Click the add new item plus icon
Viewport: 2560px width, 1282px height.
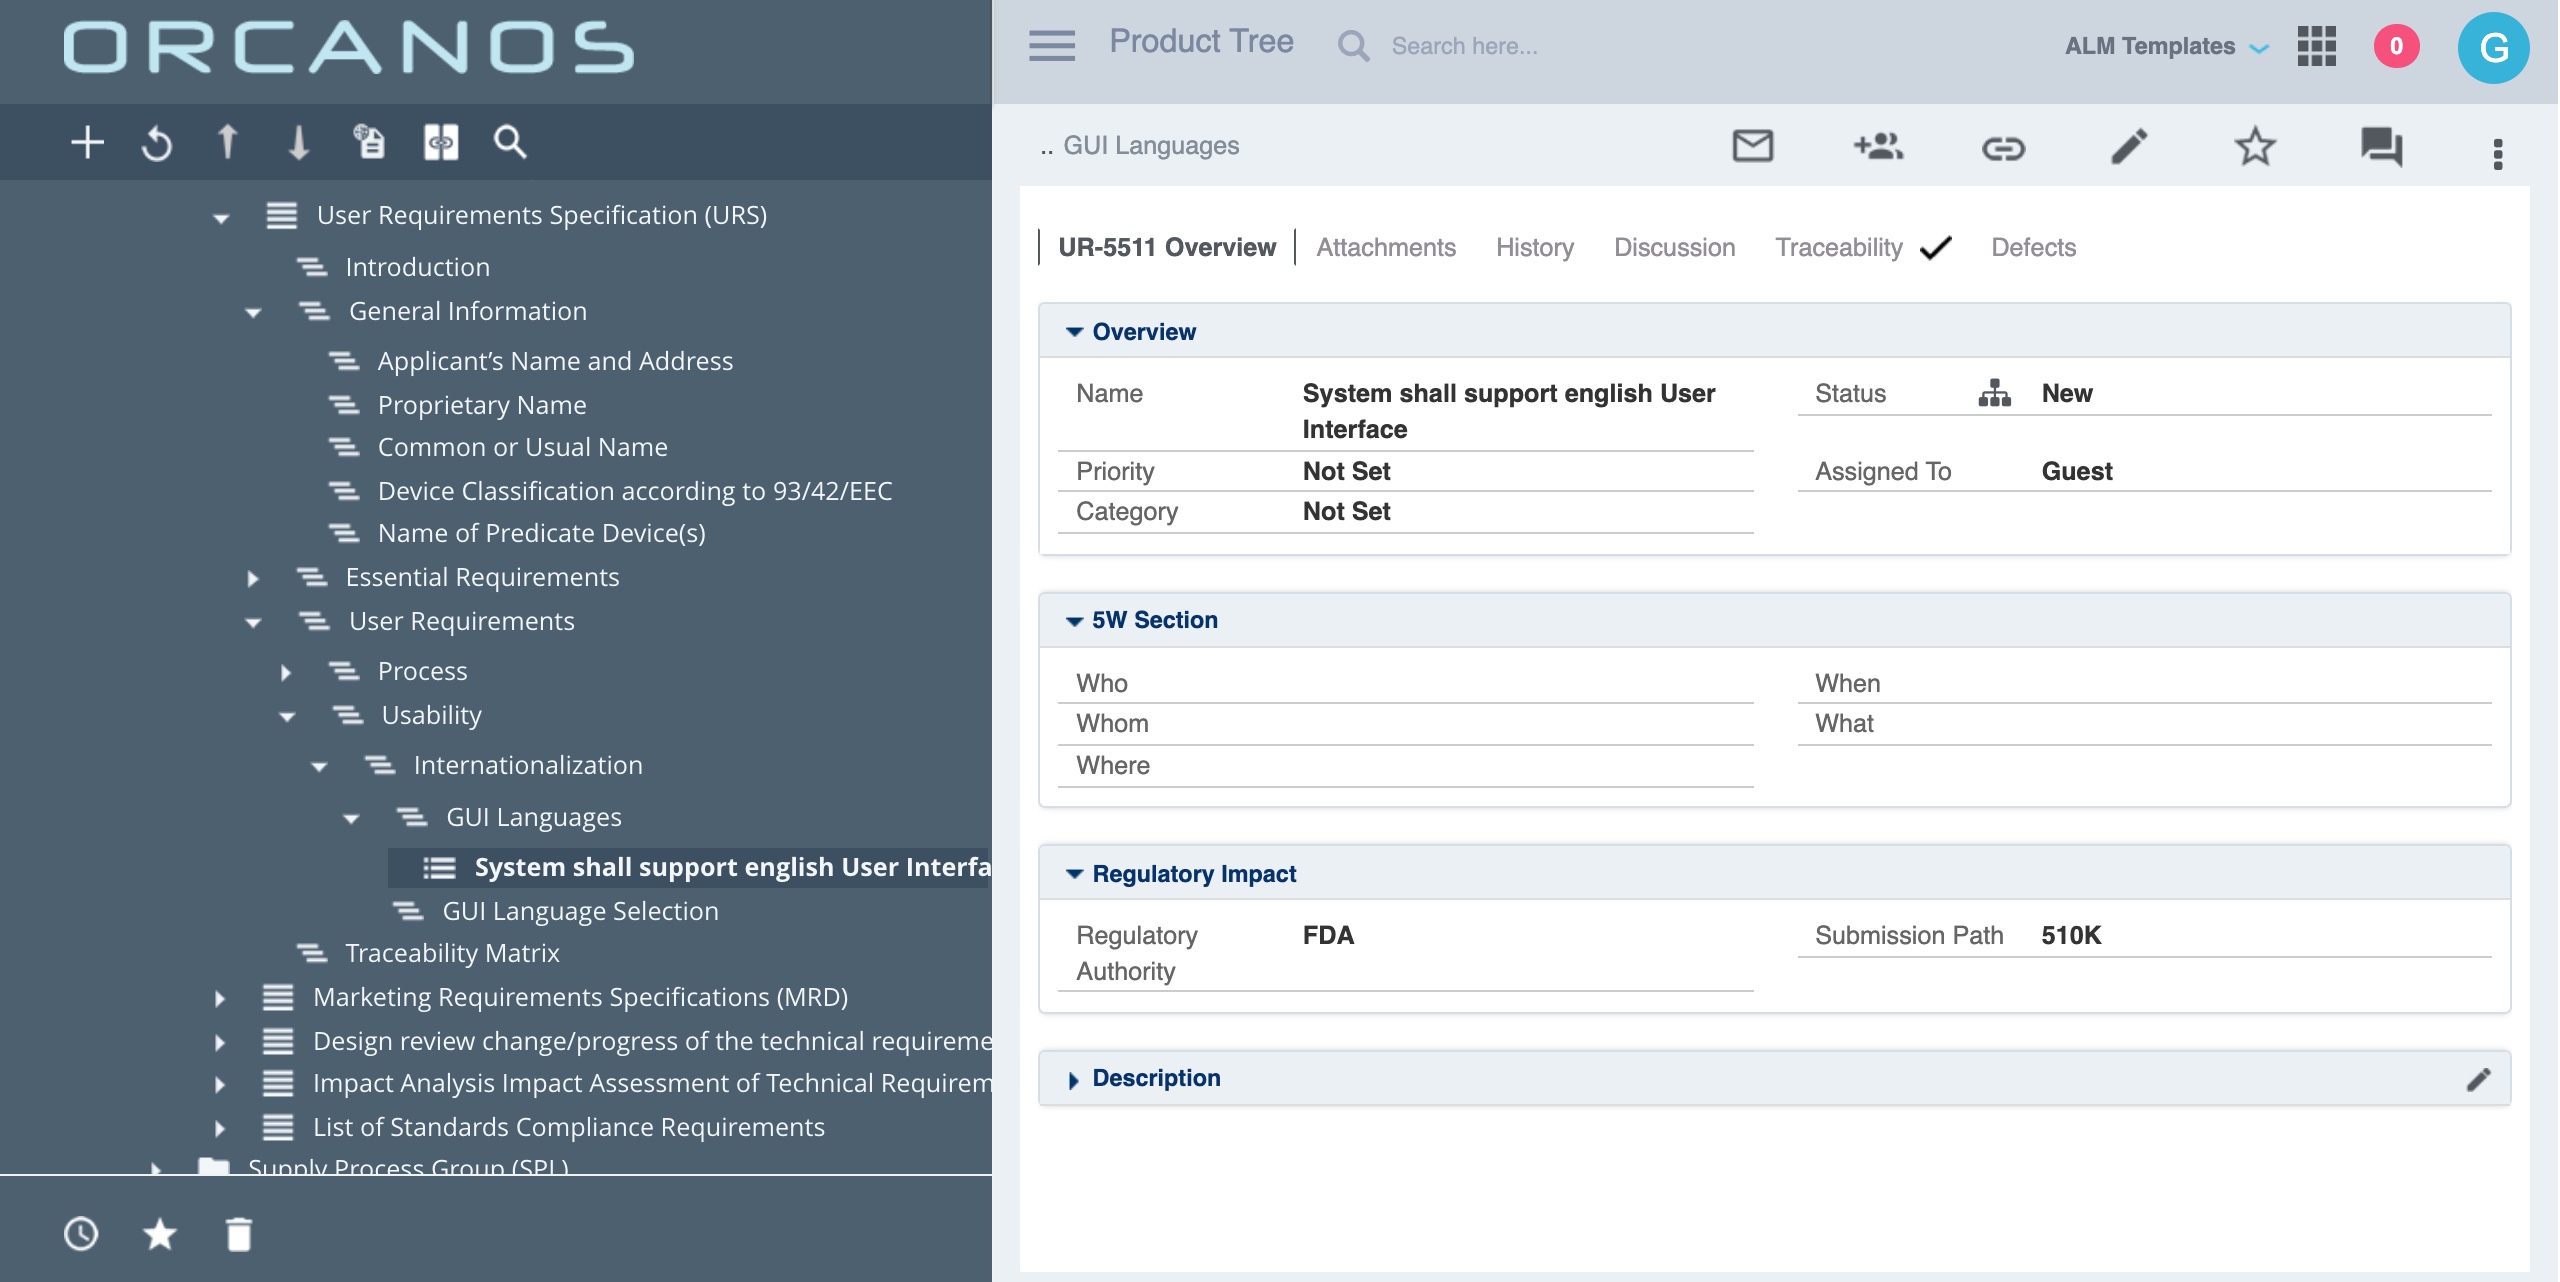click(87, 142)
